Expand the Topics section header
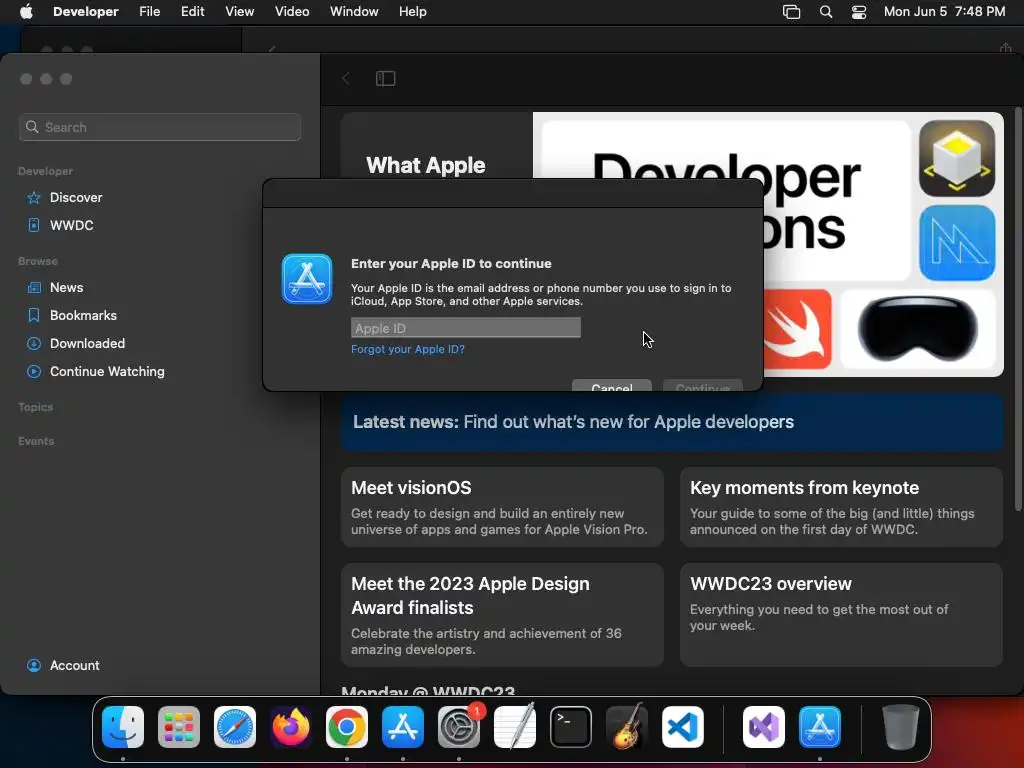This screenshot has height=768, width=1024. point(35,407)
